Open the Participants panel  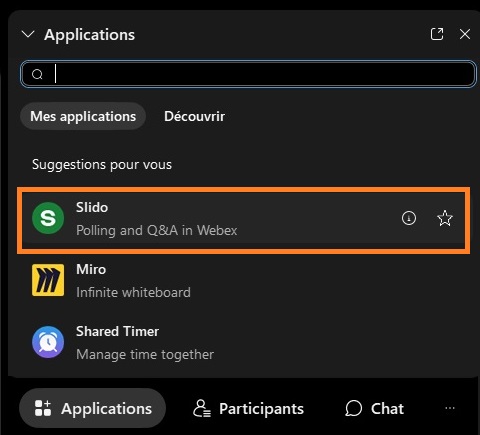click(x=248, y=408)
